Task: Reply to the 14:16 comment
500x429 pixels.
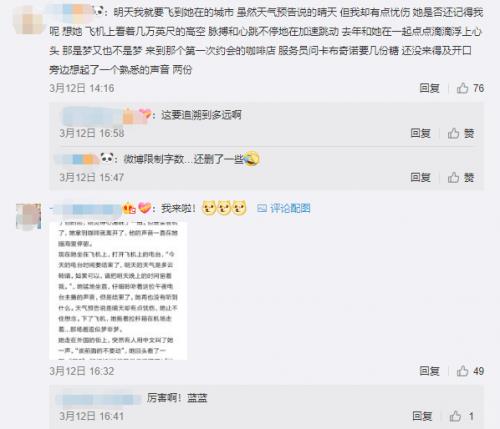Action: 429,88
